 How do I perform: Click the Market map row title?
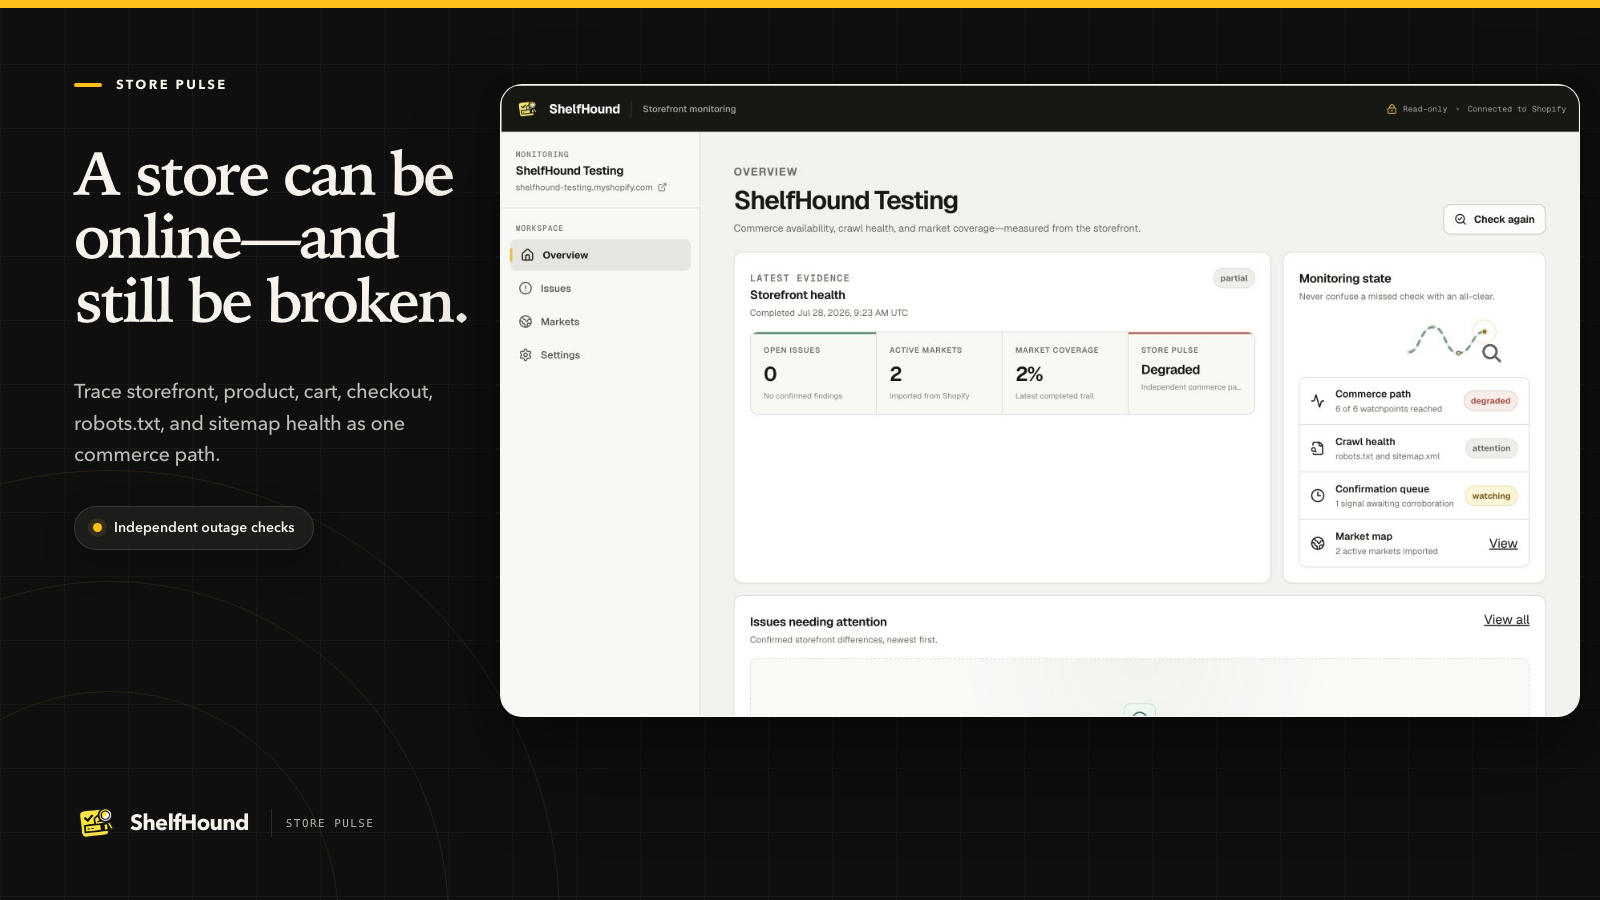(x=1363, y=536)
